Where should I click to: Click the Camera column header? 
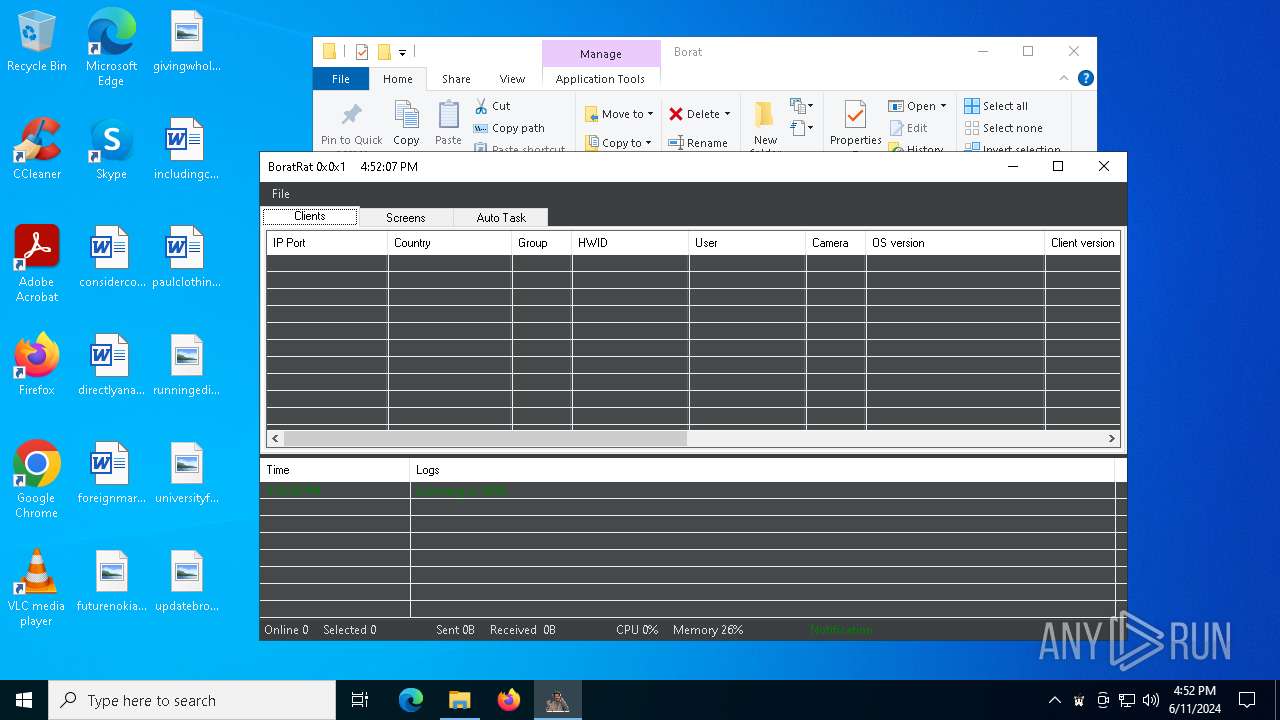[x=835, y=243]
